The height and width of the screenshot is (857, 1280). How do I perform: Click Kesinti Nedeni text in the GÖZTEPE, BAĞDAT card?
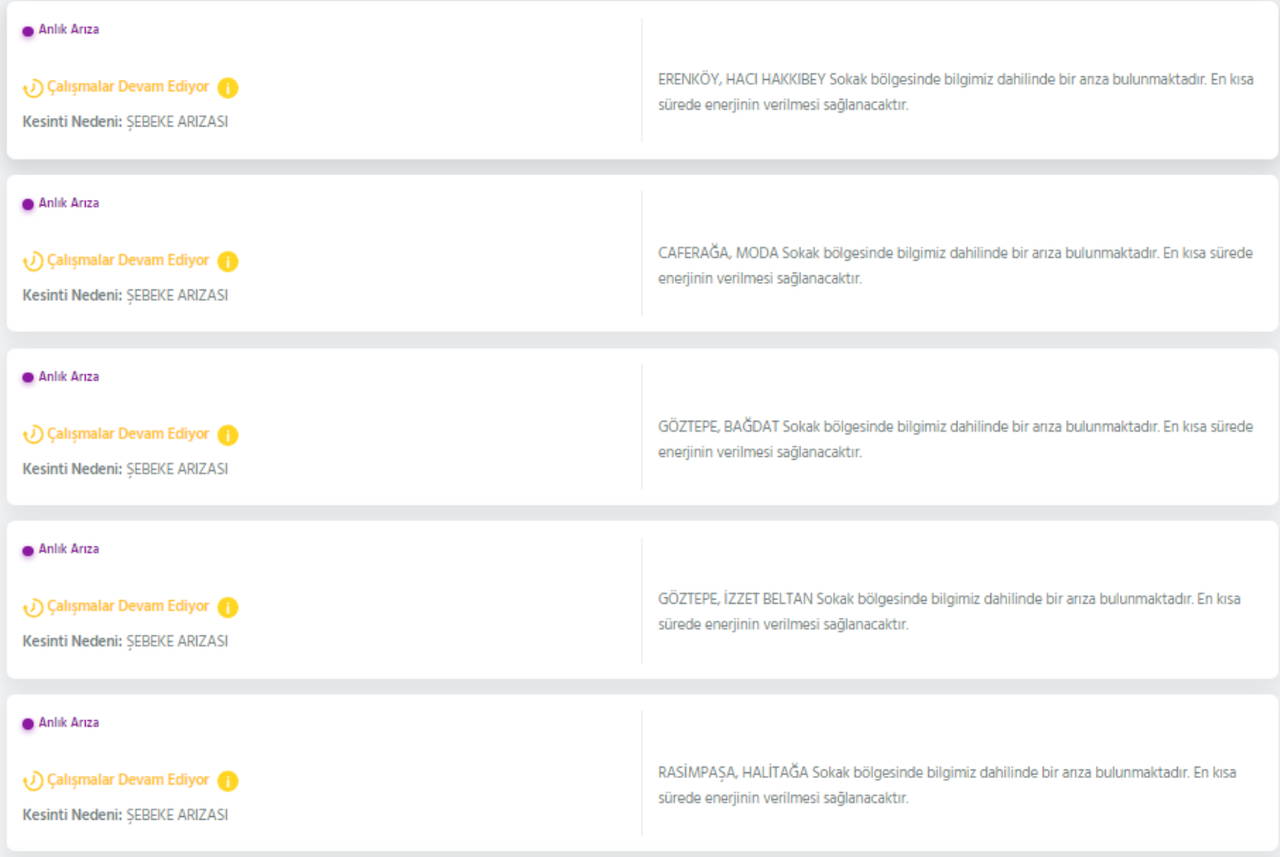coord(125,469)
